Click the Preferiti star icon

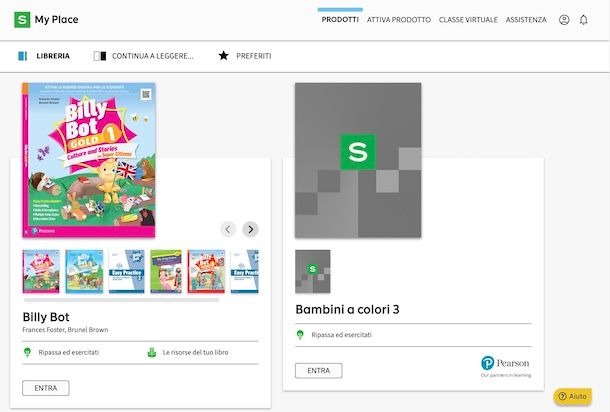click(223, 56)
